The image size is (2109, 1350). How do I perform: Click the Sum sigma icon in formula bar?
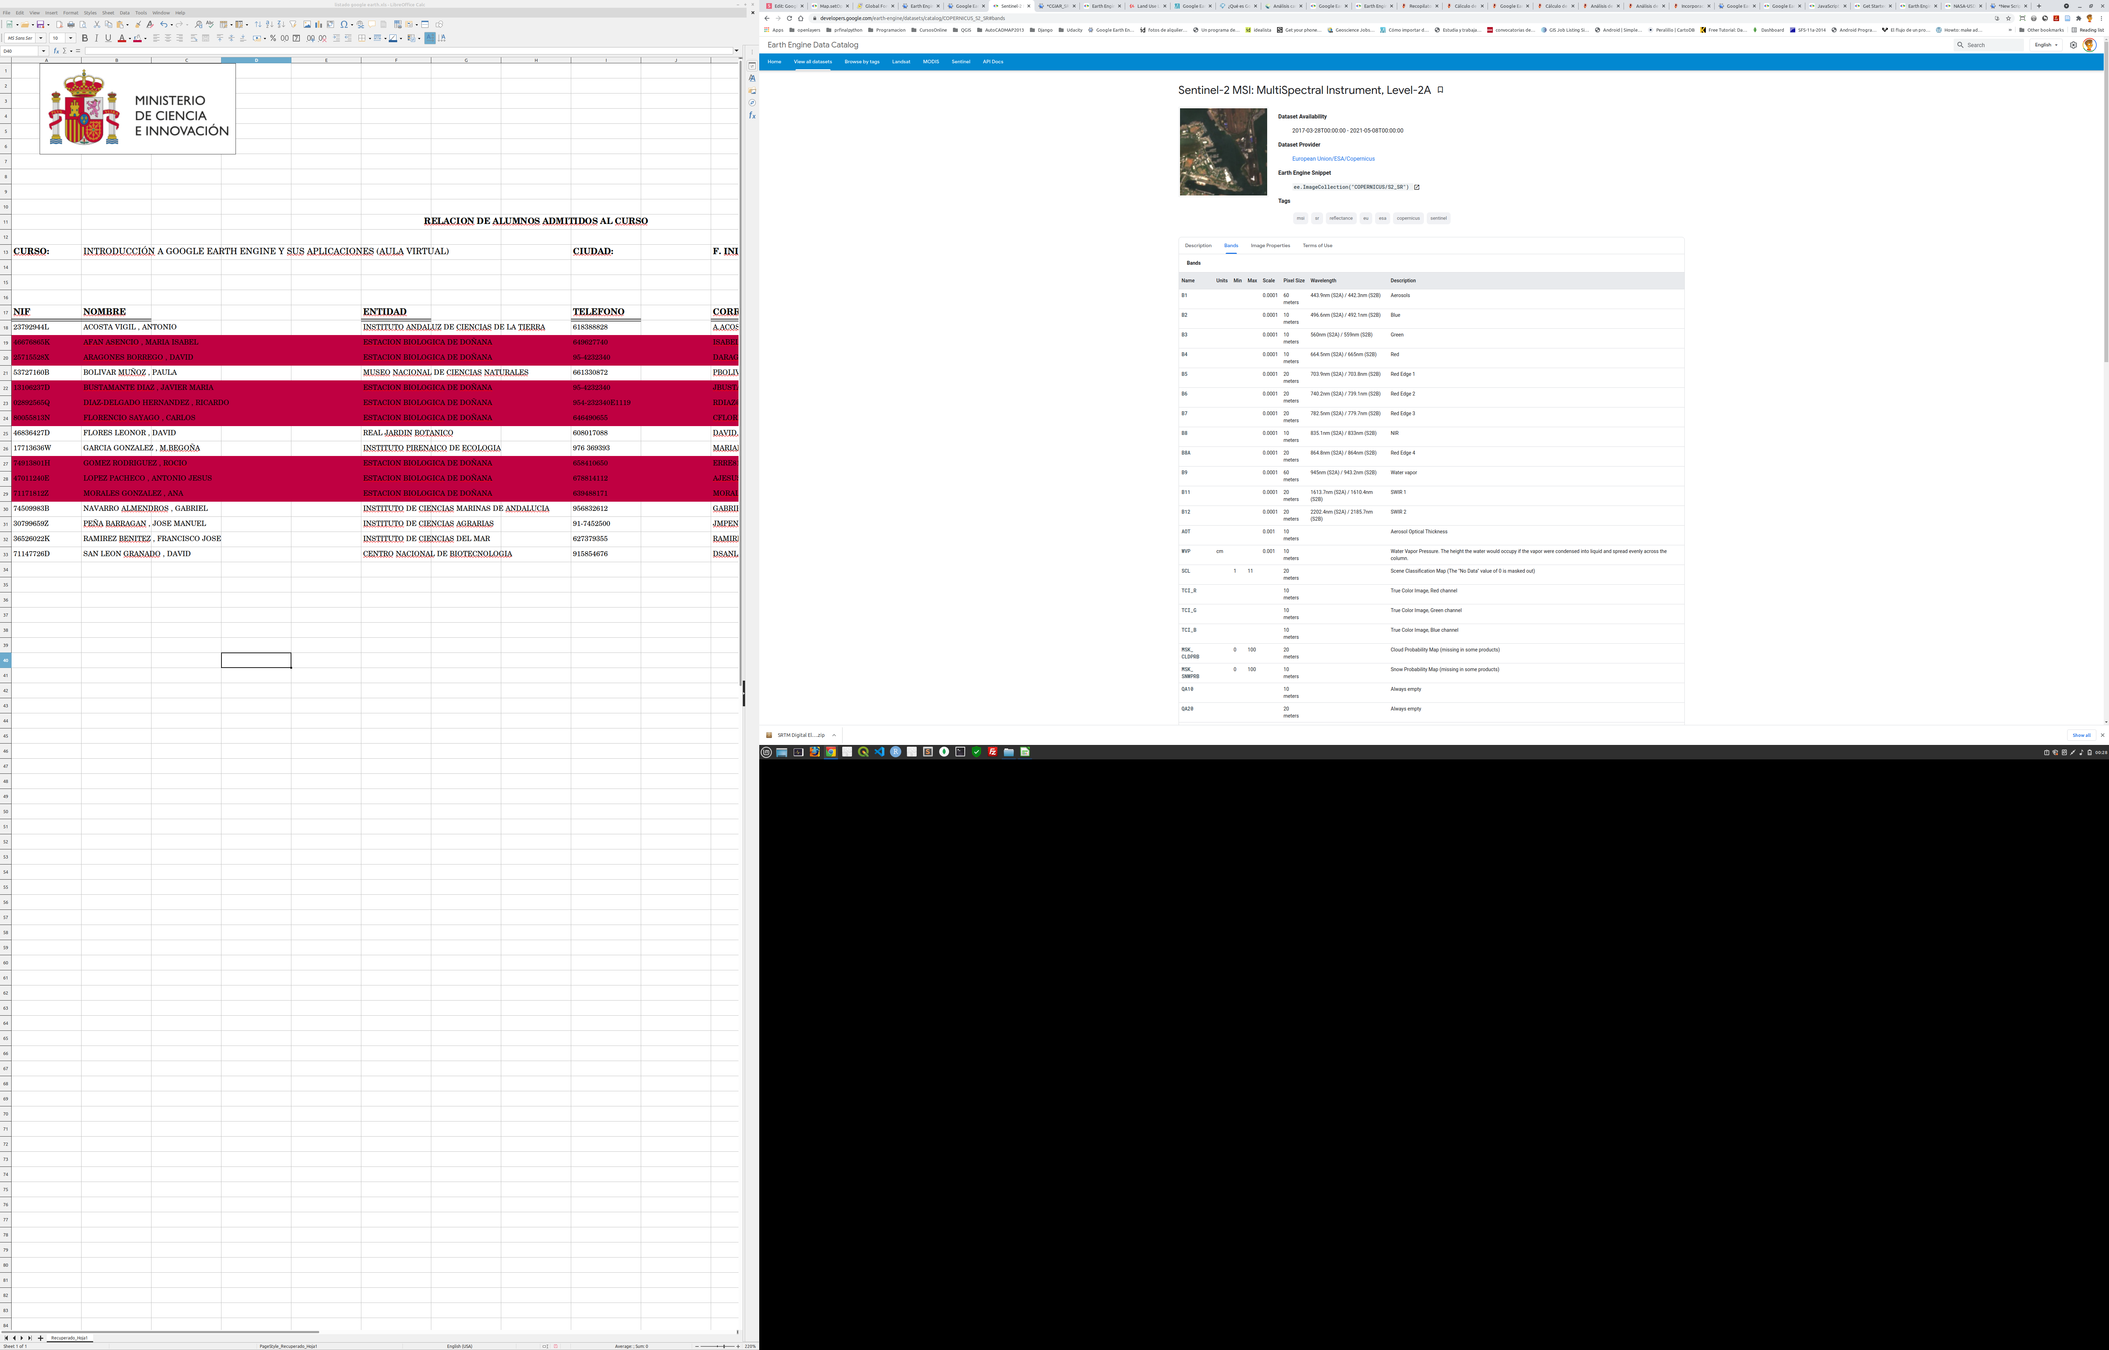[64, 51]
